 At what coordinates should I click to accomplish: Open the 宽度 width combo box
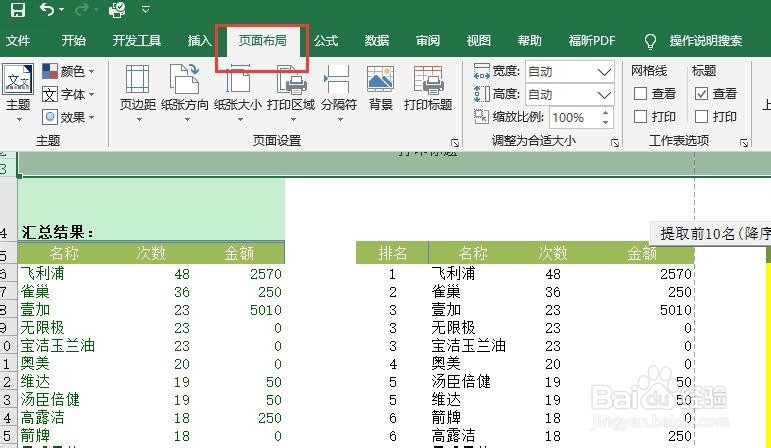pos(569,72)
